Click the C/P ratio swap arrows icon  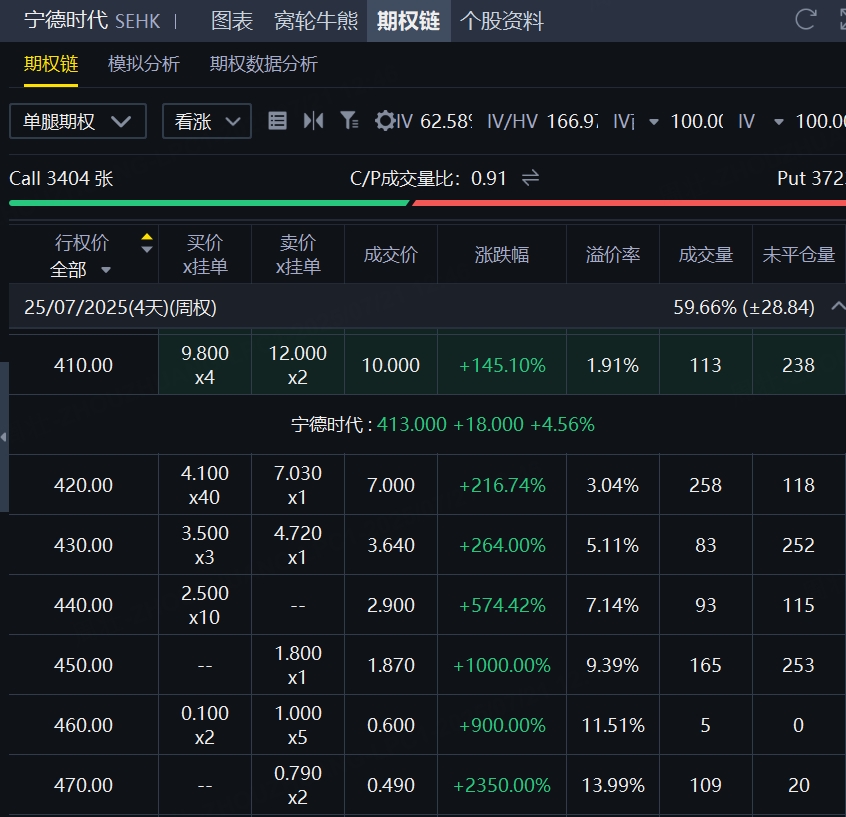[x=531, y=178]
